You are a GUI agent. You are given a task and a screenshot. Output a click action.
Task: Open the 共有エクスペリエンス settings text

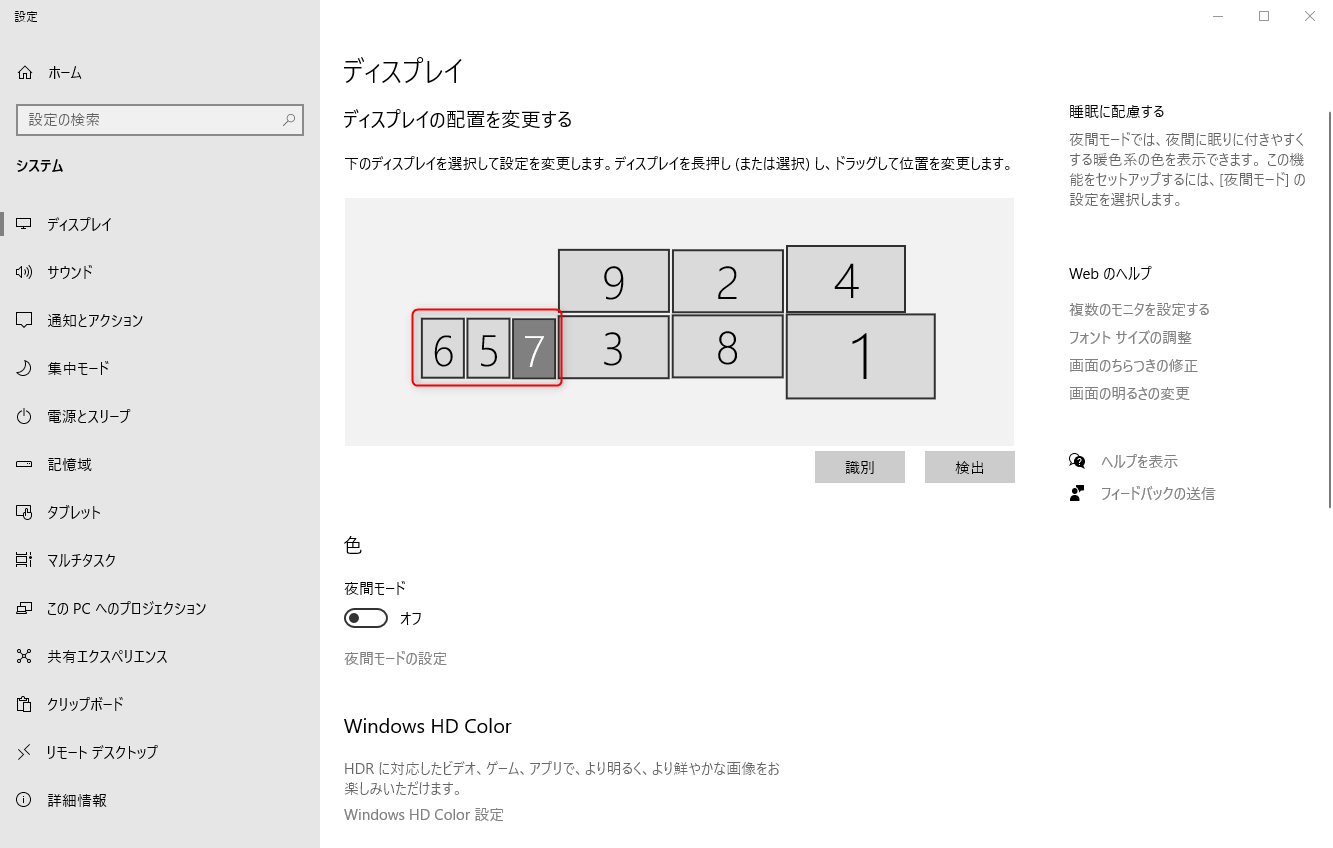tap(107, 657)
